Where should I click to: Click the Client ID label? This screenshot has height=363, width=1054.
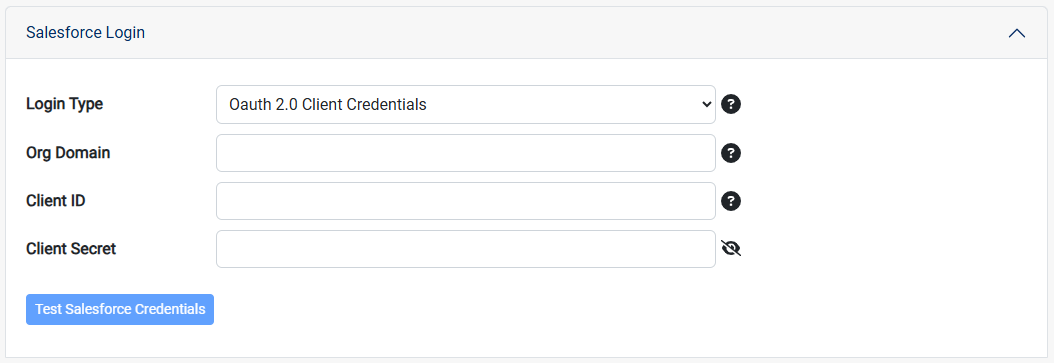point(56,200)
